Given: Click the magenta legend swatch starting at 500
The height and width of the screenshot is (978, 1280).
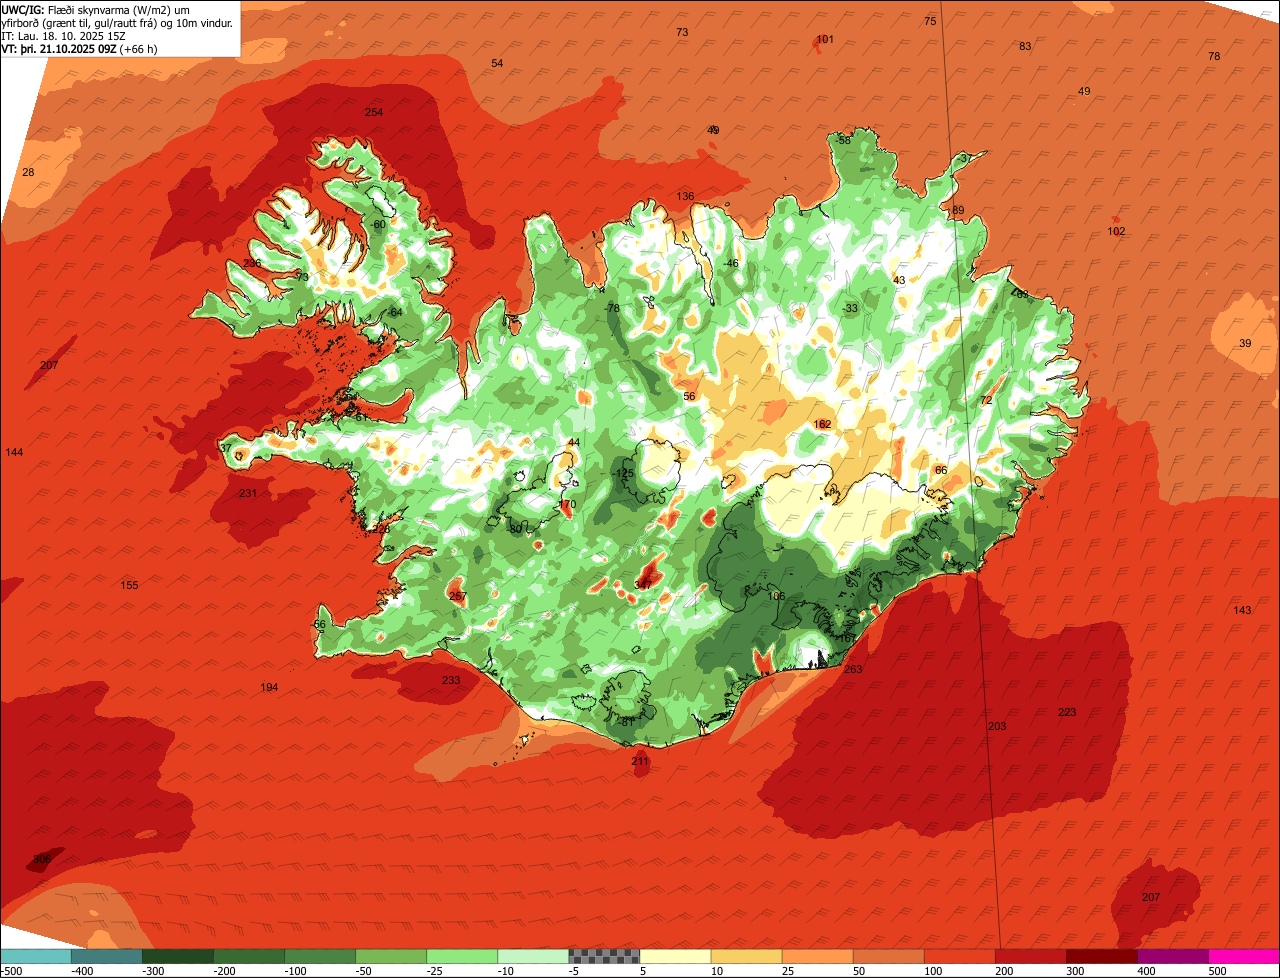Looking at the screenshot, I should [1244, 956].
